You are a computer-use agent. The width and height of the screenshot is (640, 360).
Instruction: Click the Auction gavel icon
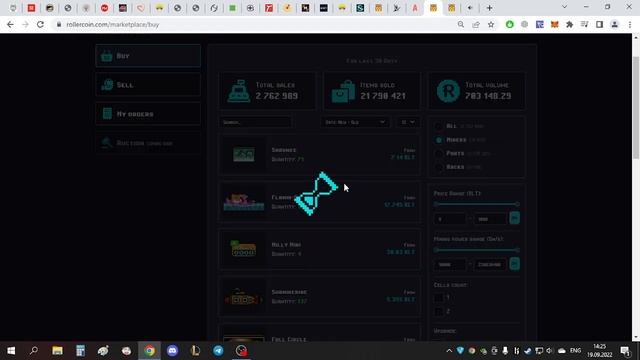[x=107, y=143]
